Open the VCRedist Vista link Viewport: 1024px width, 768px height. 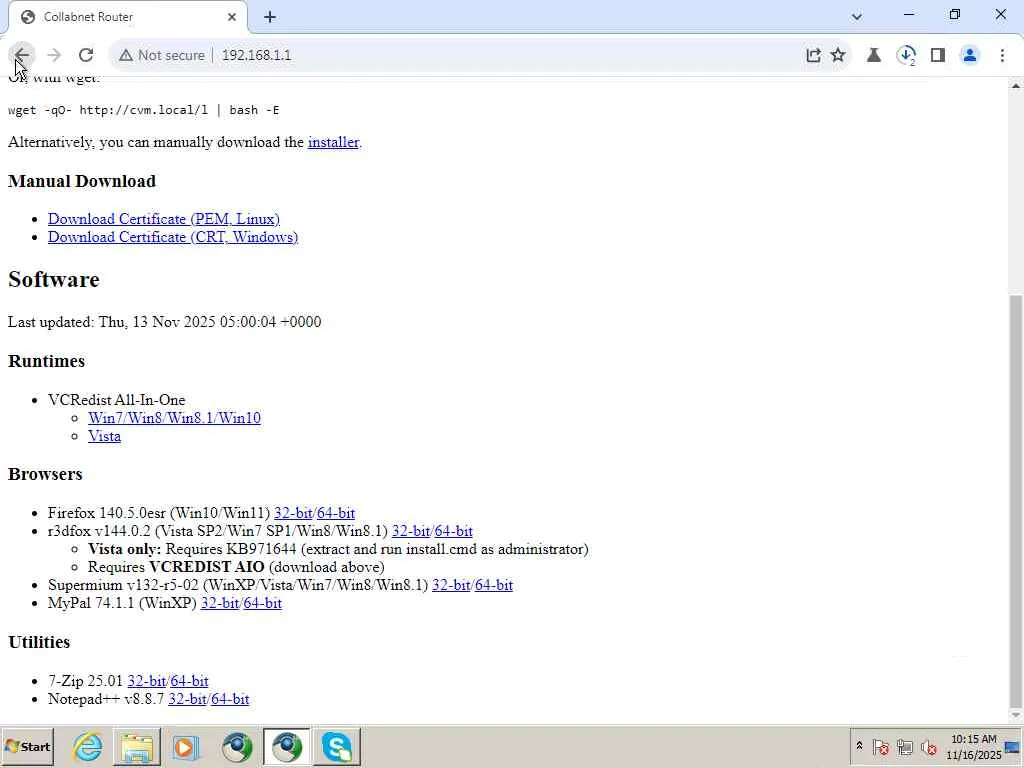[x=104, y=436]
